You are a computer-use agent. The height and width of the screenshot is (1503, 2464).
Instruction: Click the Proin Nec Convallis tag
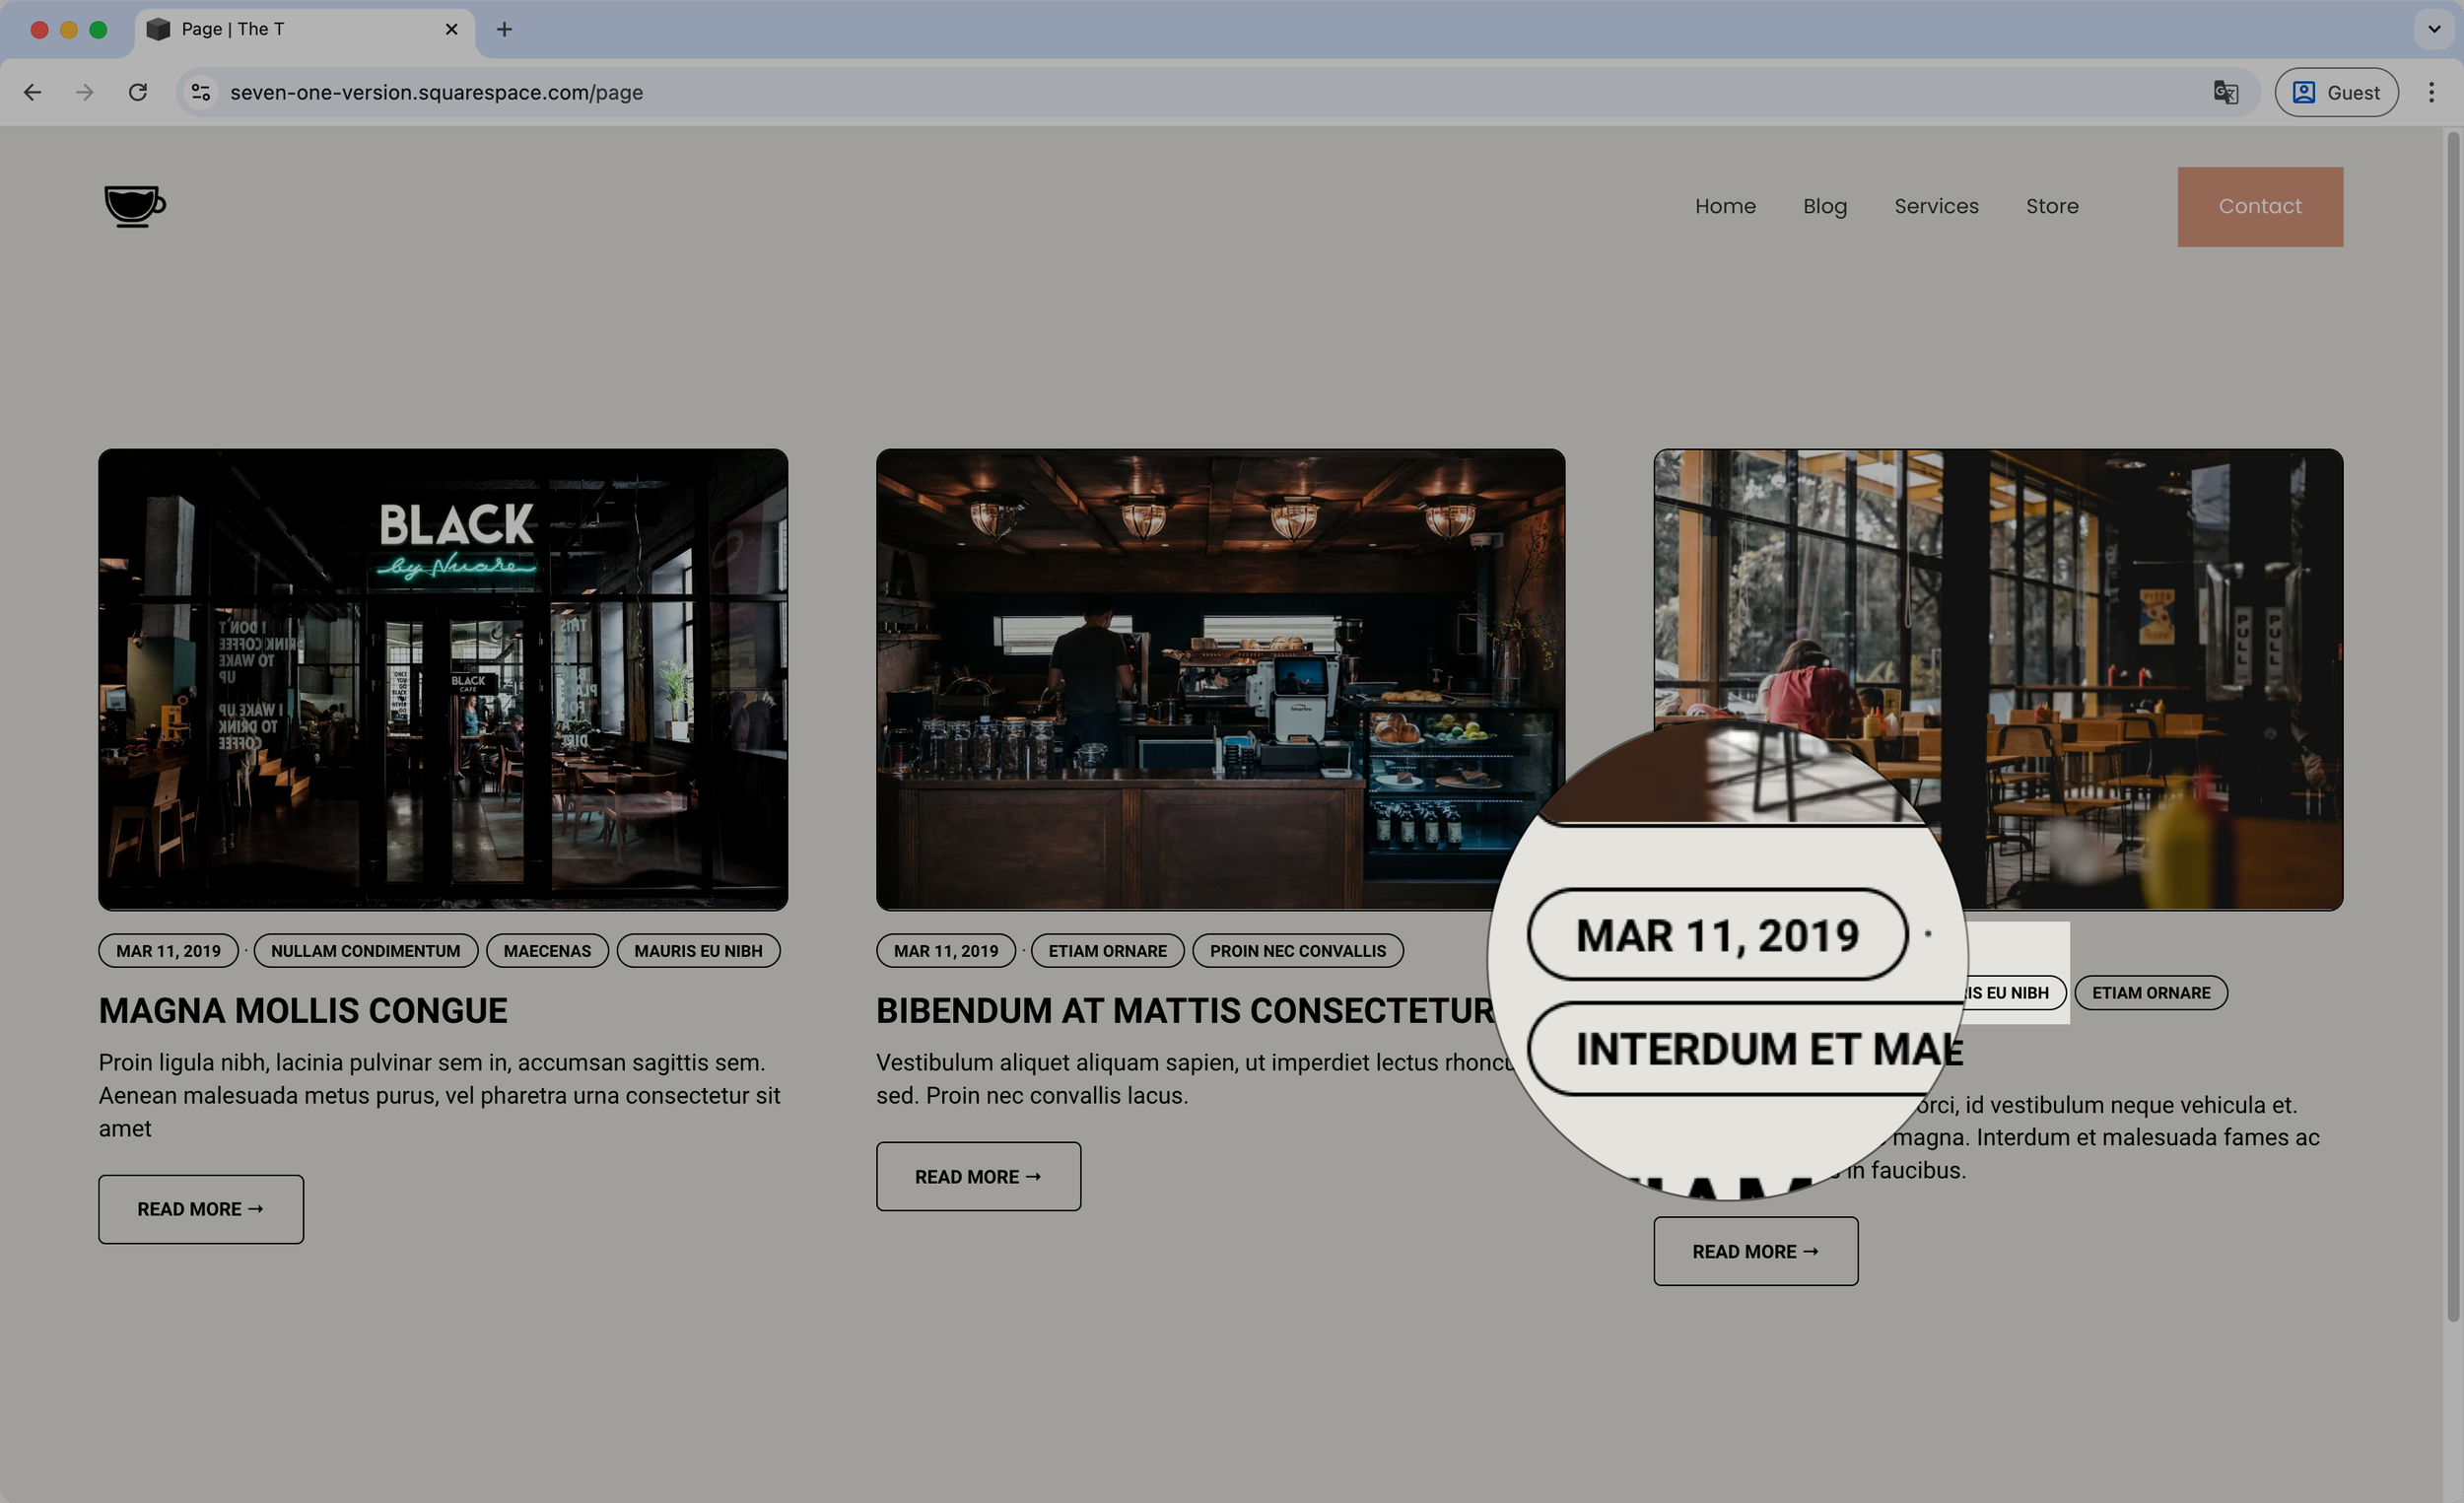pos(1297,951)
